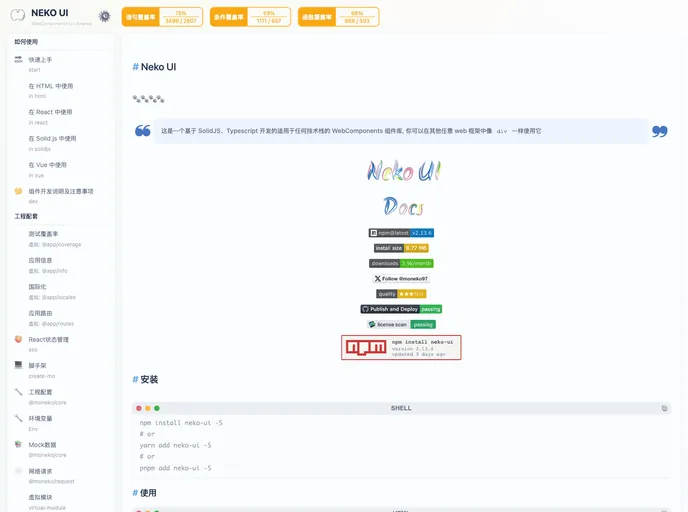The width and height of the screenshot is (688, 512).
Task: Click the green dot on SHELL block
Action: tap(157, 408)
